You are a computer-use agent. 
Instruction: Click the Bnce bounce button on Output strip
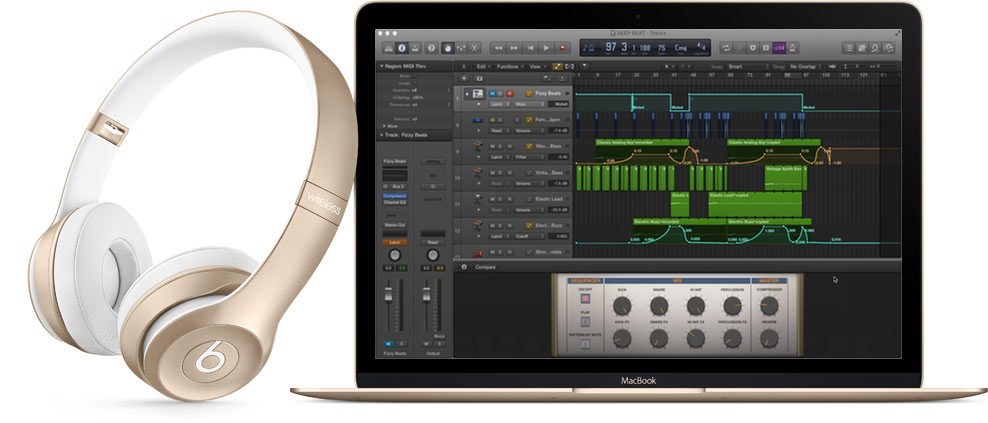click(x=440, y=337)
